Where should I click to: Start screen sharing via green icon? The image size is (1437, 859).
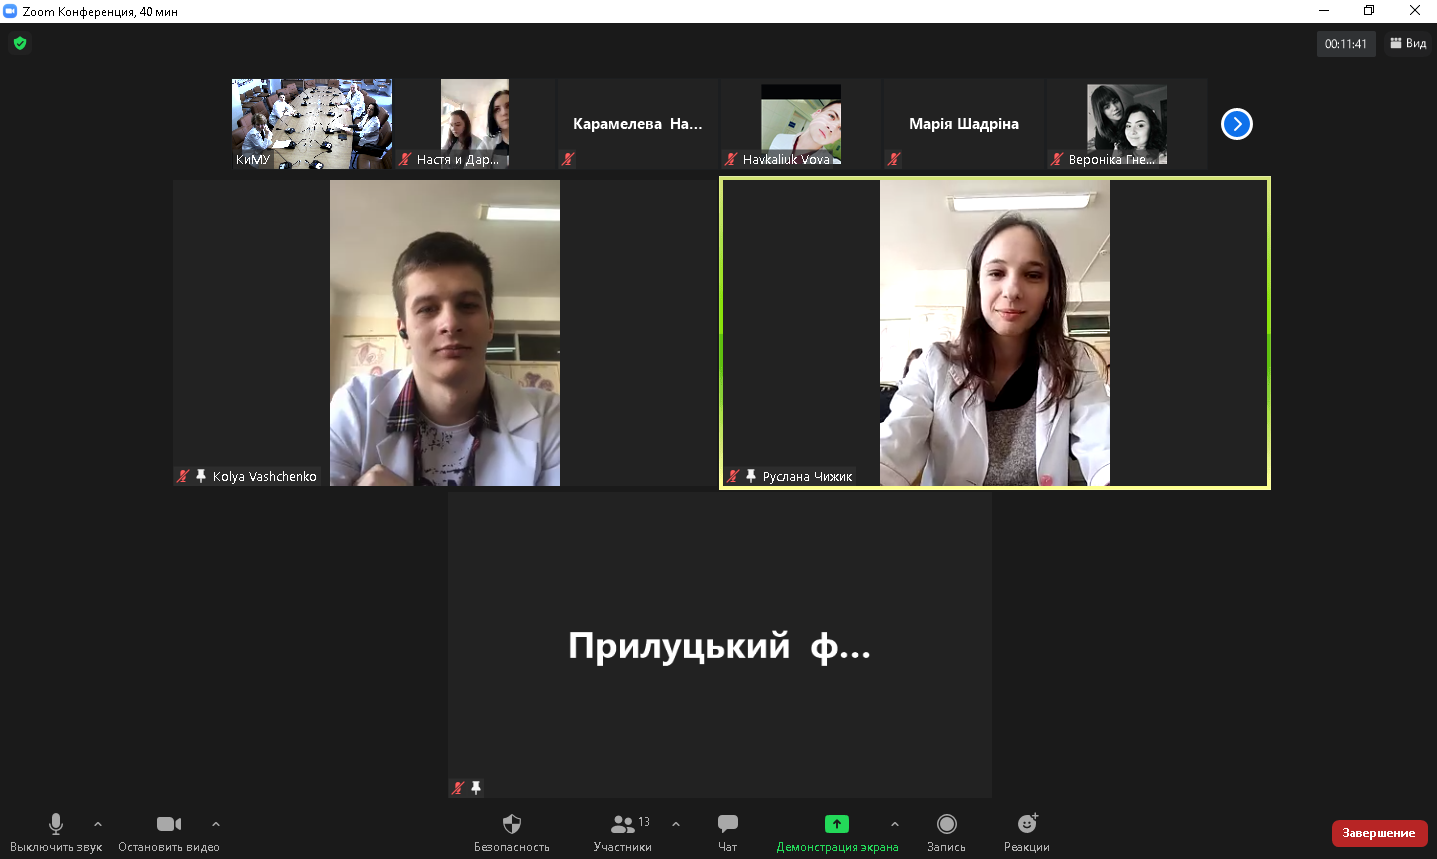click(837, 824)
